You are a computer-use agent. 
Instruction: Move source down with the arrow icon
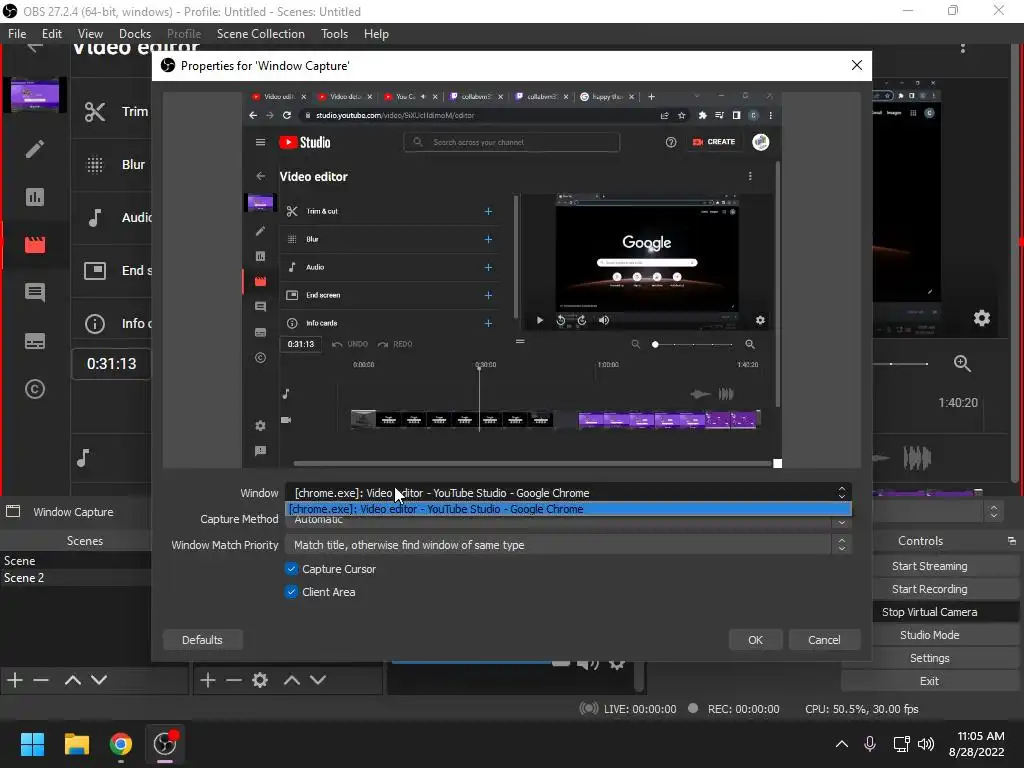tap(317, 680)
